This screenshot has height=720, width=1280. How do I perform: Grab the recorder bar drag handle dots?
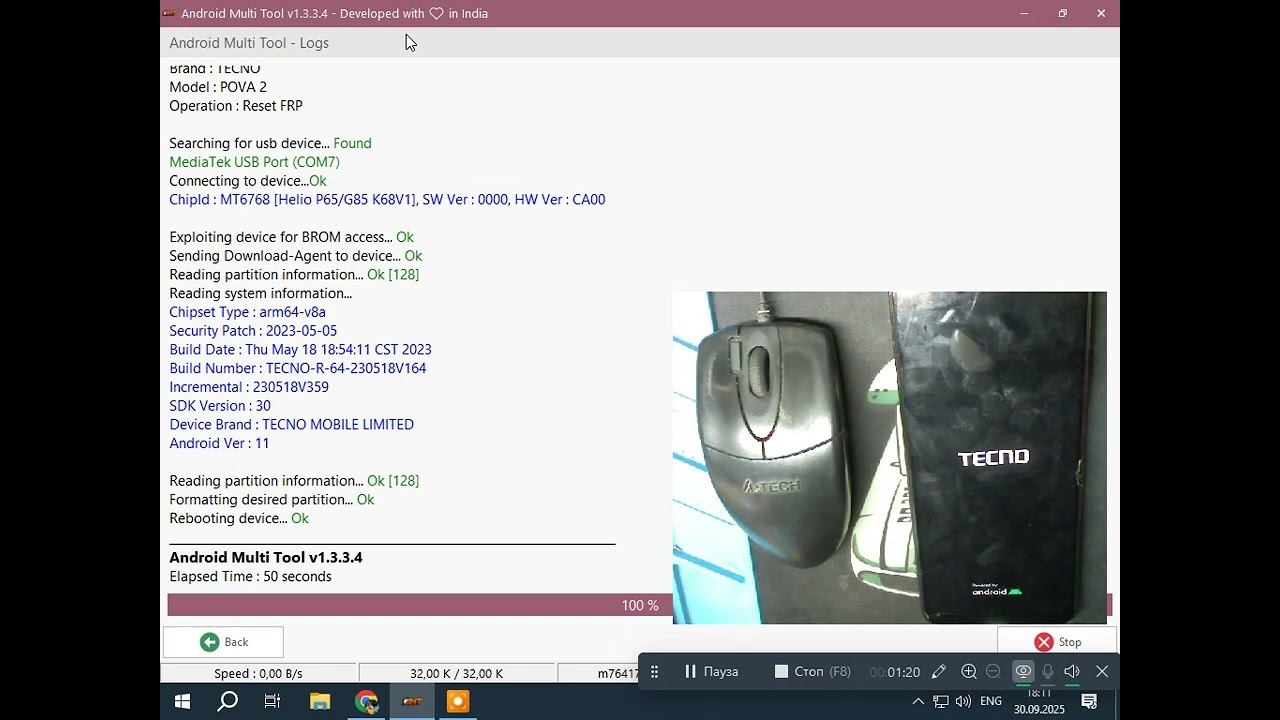[655, 672]
